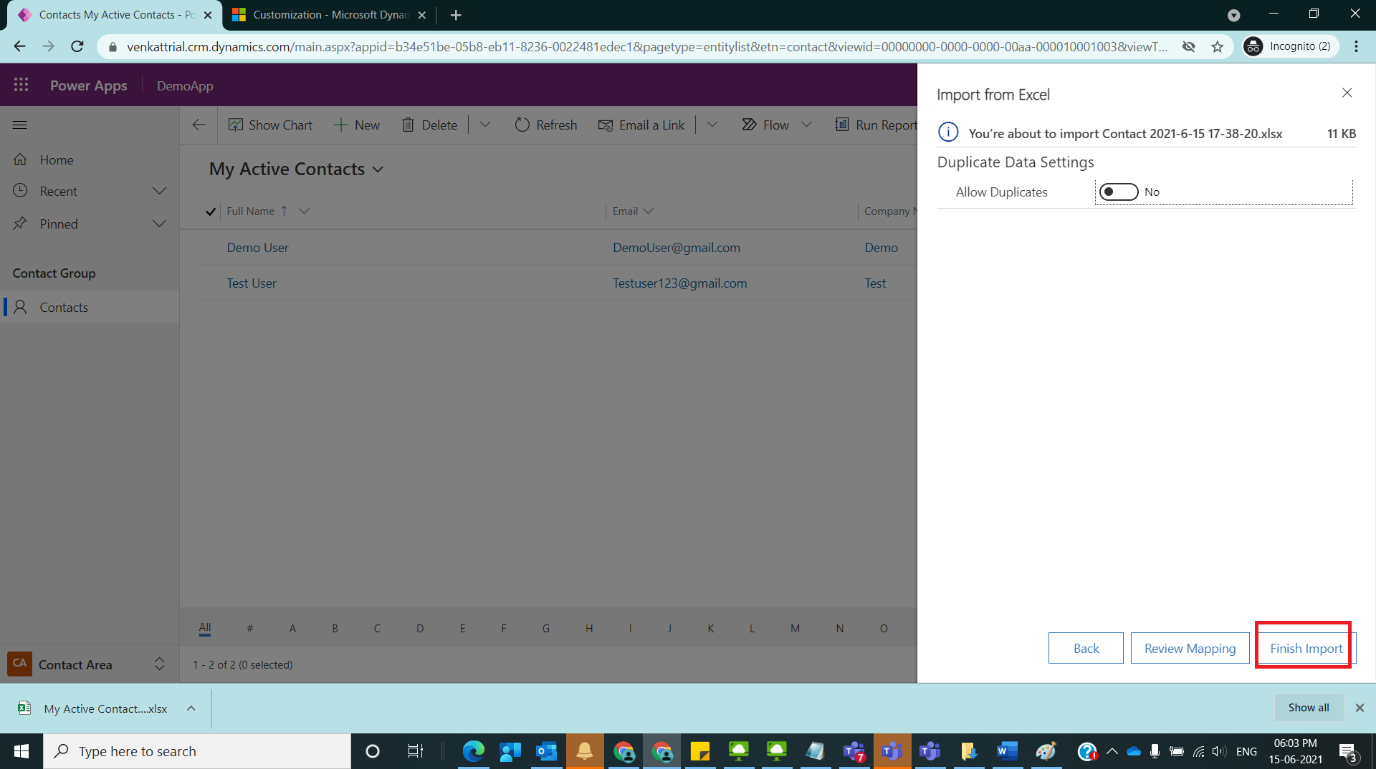Viewport: 1376px width, 769px height.
Task: Create a New contact
Action: coord(357,124)
